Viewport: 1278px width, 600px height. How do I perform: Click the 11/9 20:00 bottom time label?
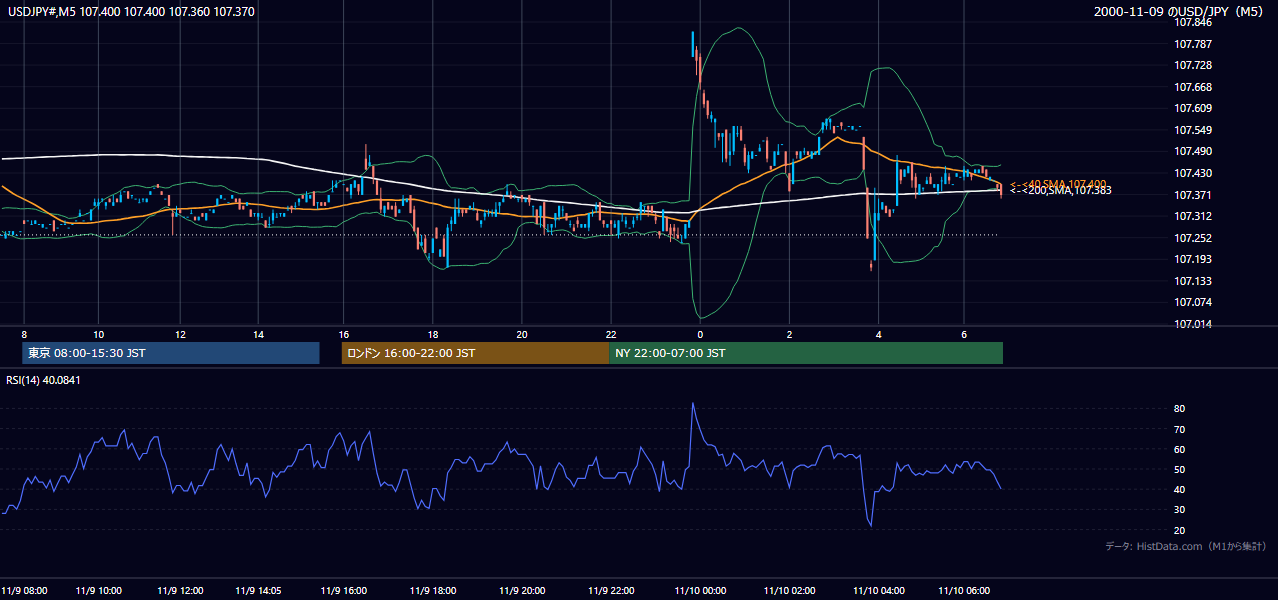522,591
